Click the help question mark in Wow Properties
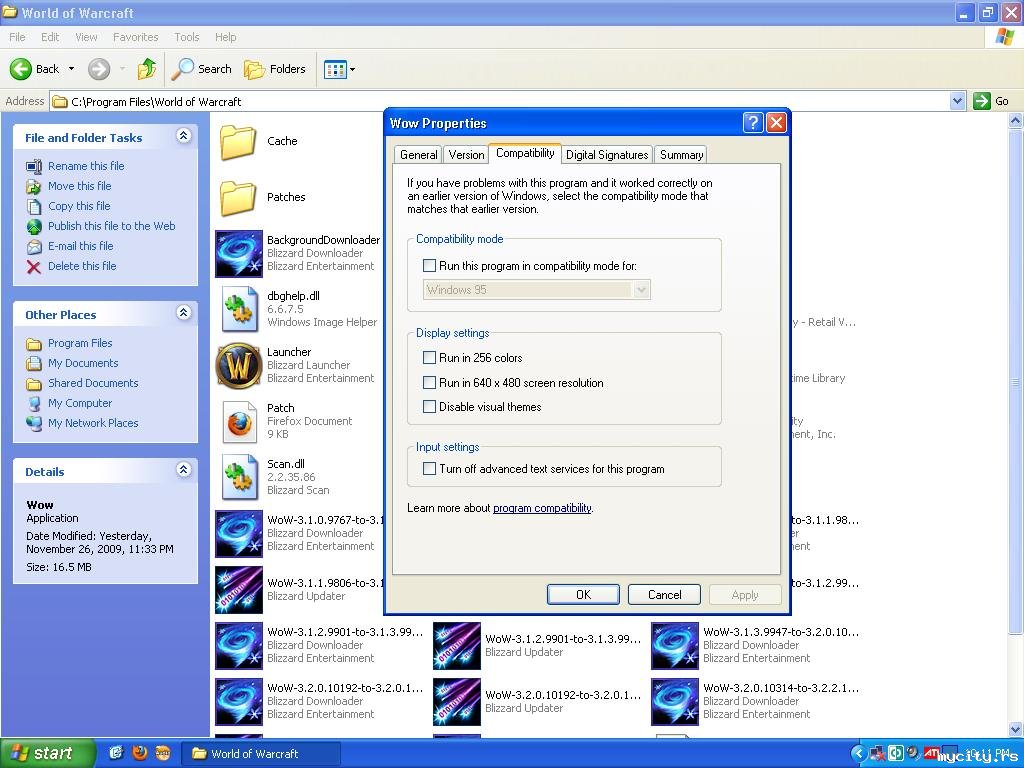Screen dimensions: 1024x768 point(753,123)
